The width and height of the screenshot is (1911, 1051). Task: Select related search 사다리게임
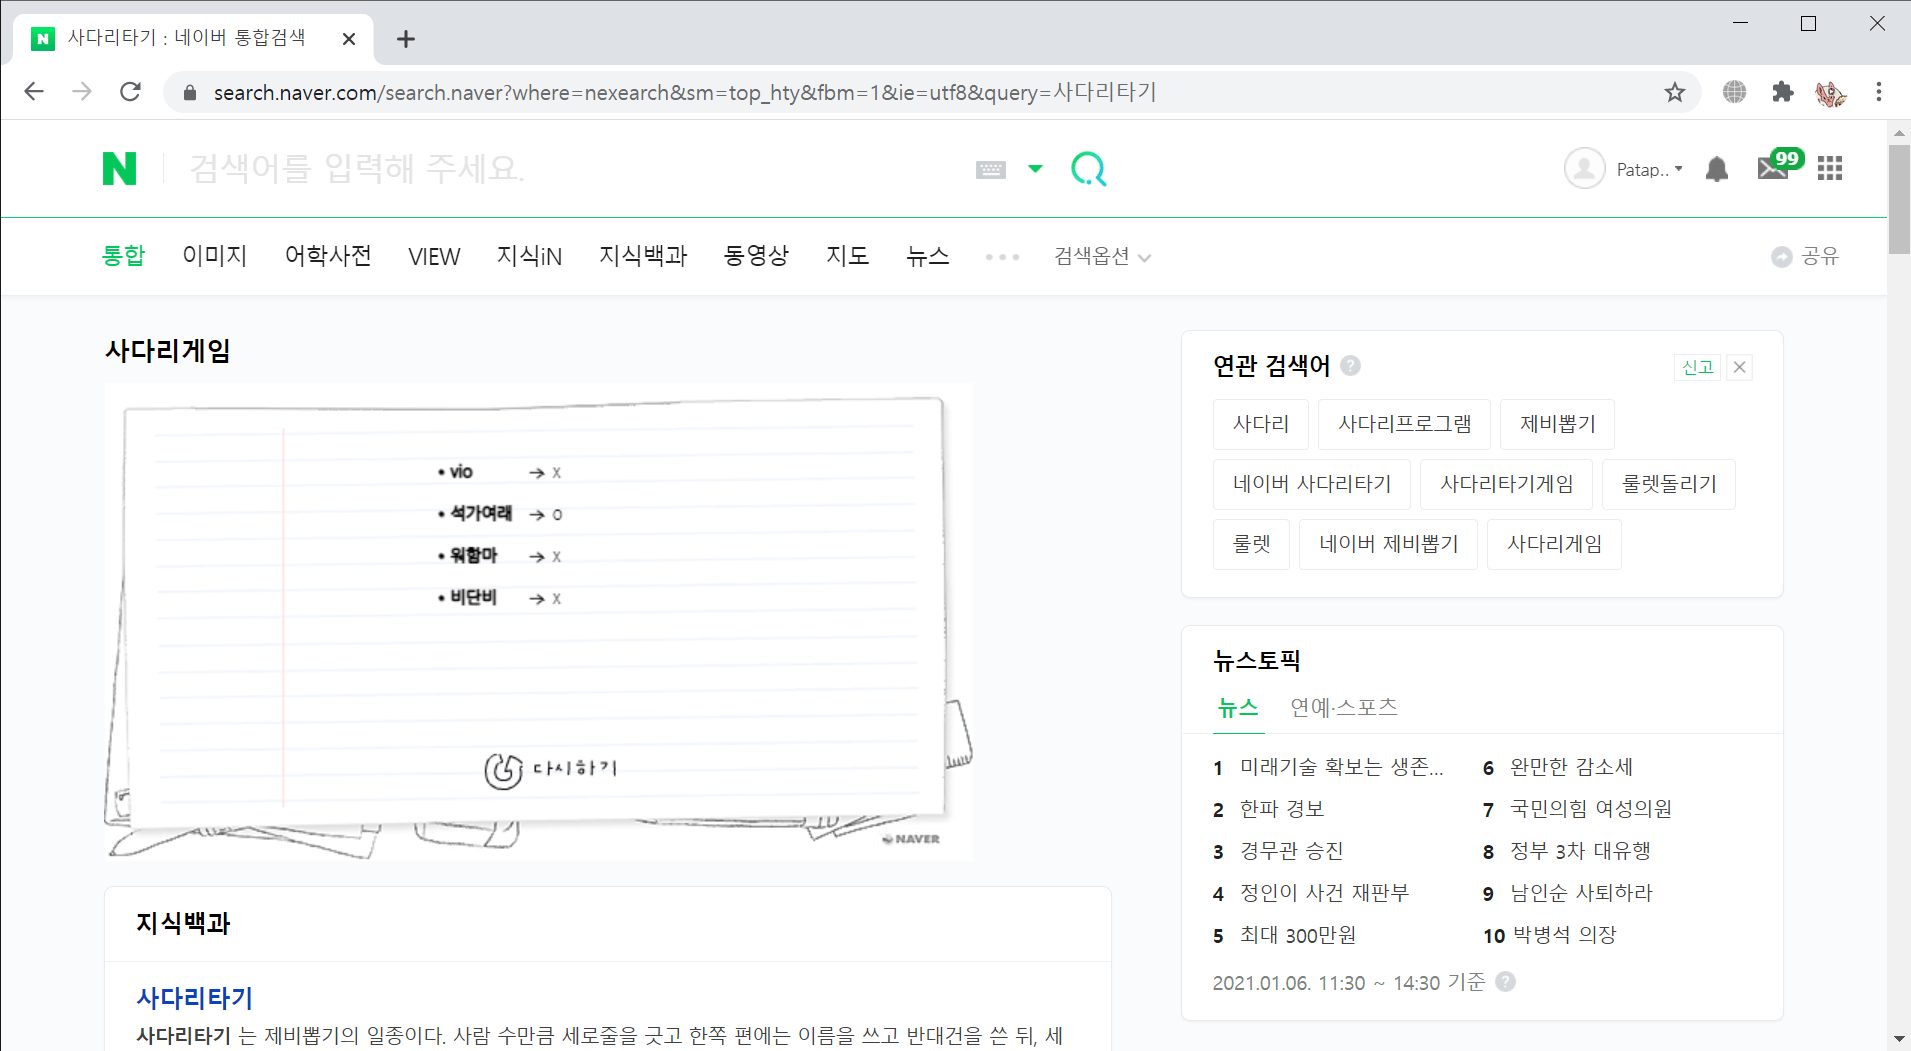click(x=1554, y=544)
